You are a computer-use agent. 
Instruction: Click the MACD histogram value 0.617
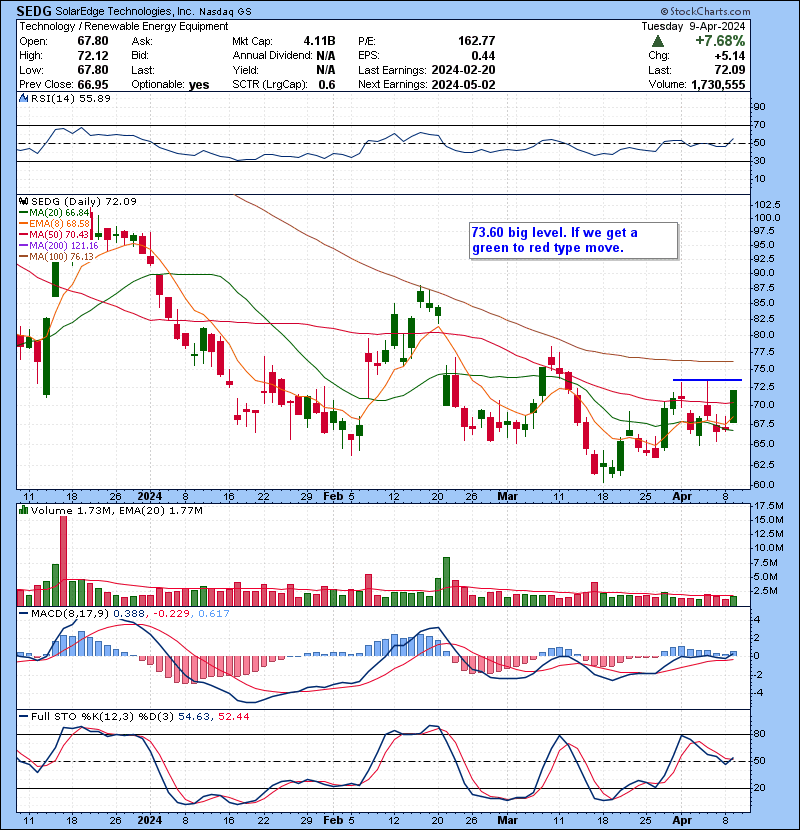tap(214, 614)
